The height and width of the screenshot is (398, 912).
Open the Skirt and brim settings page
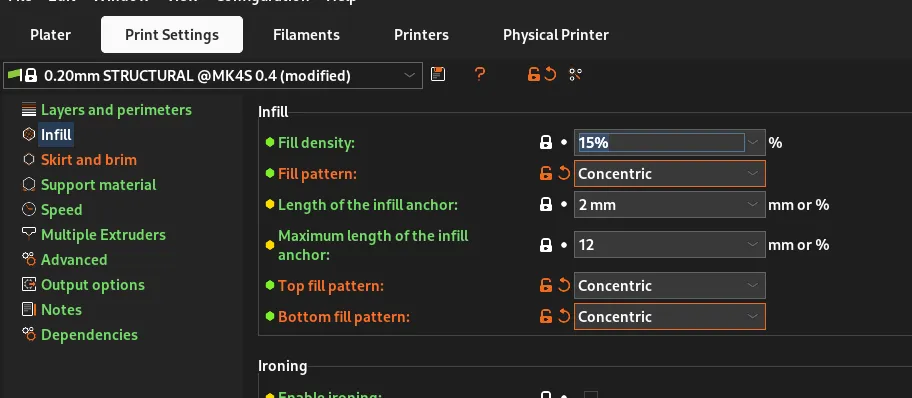point(89,159)
